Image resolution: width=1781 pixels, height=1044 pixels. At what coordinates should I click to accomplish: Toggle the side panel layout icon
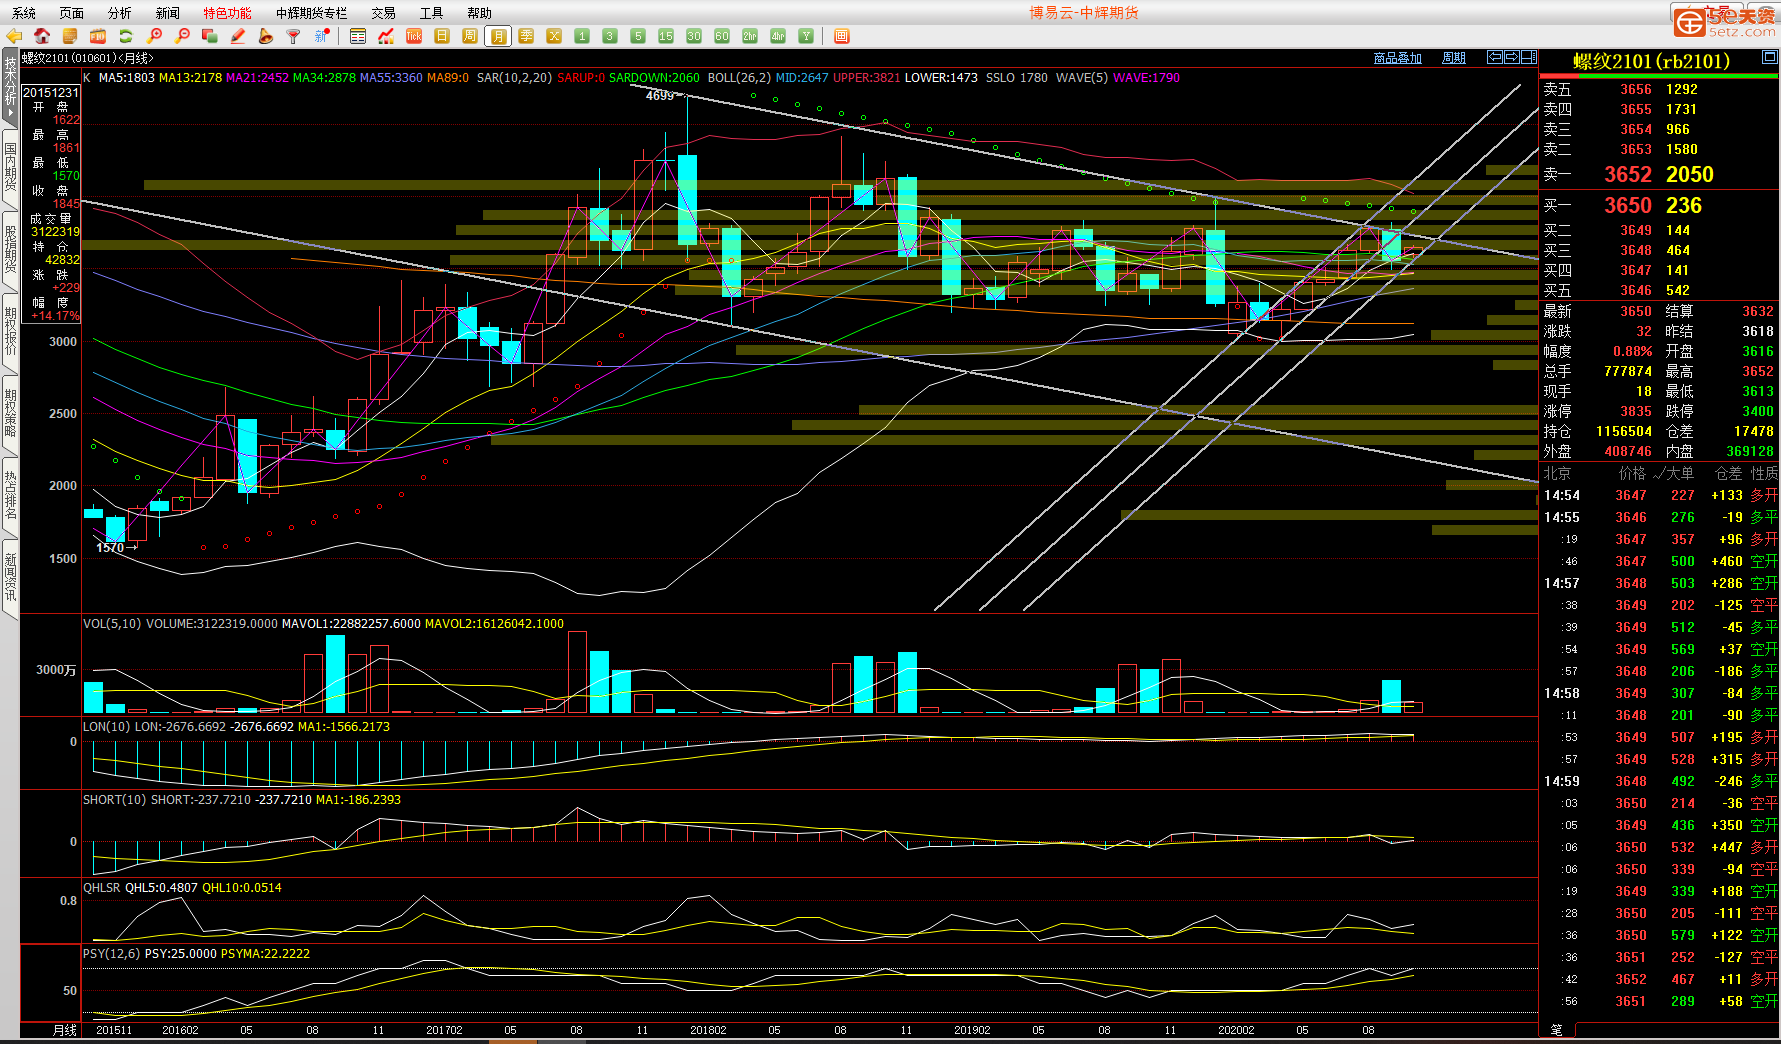1529,57
